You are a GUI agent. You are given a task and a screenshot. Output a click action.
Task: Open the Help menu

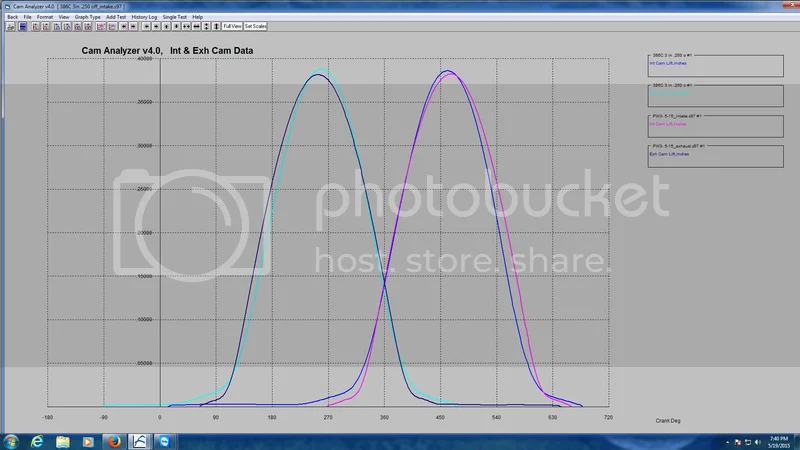point(197,17)
